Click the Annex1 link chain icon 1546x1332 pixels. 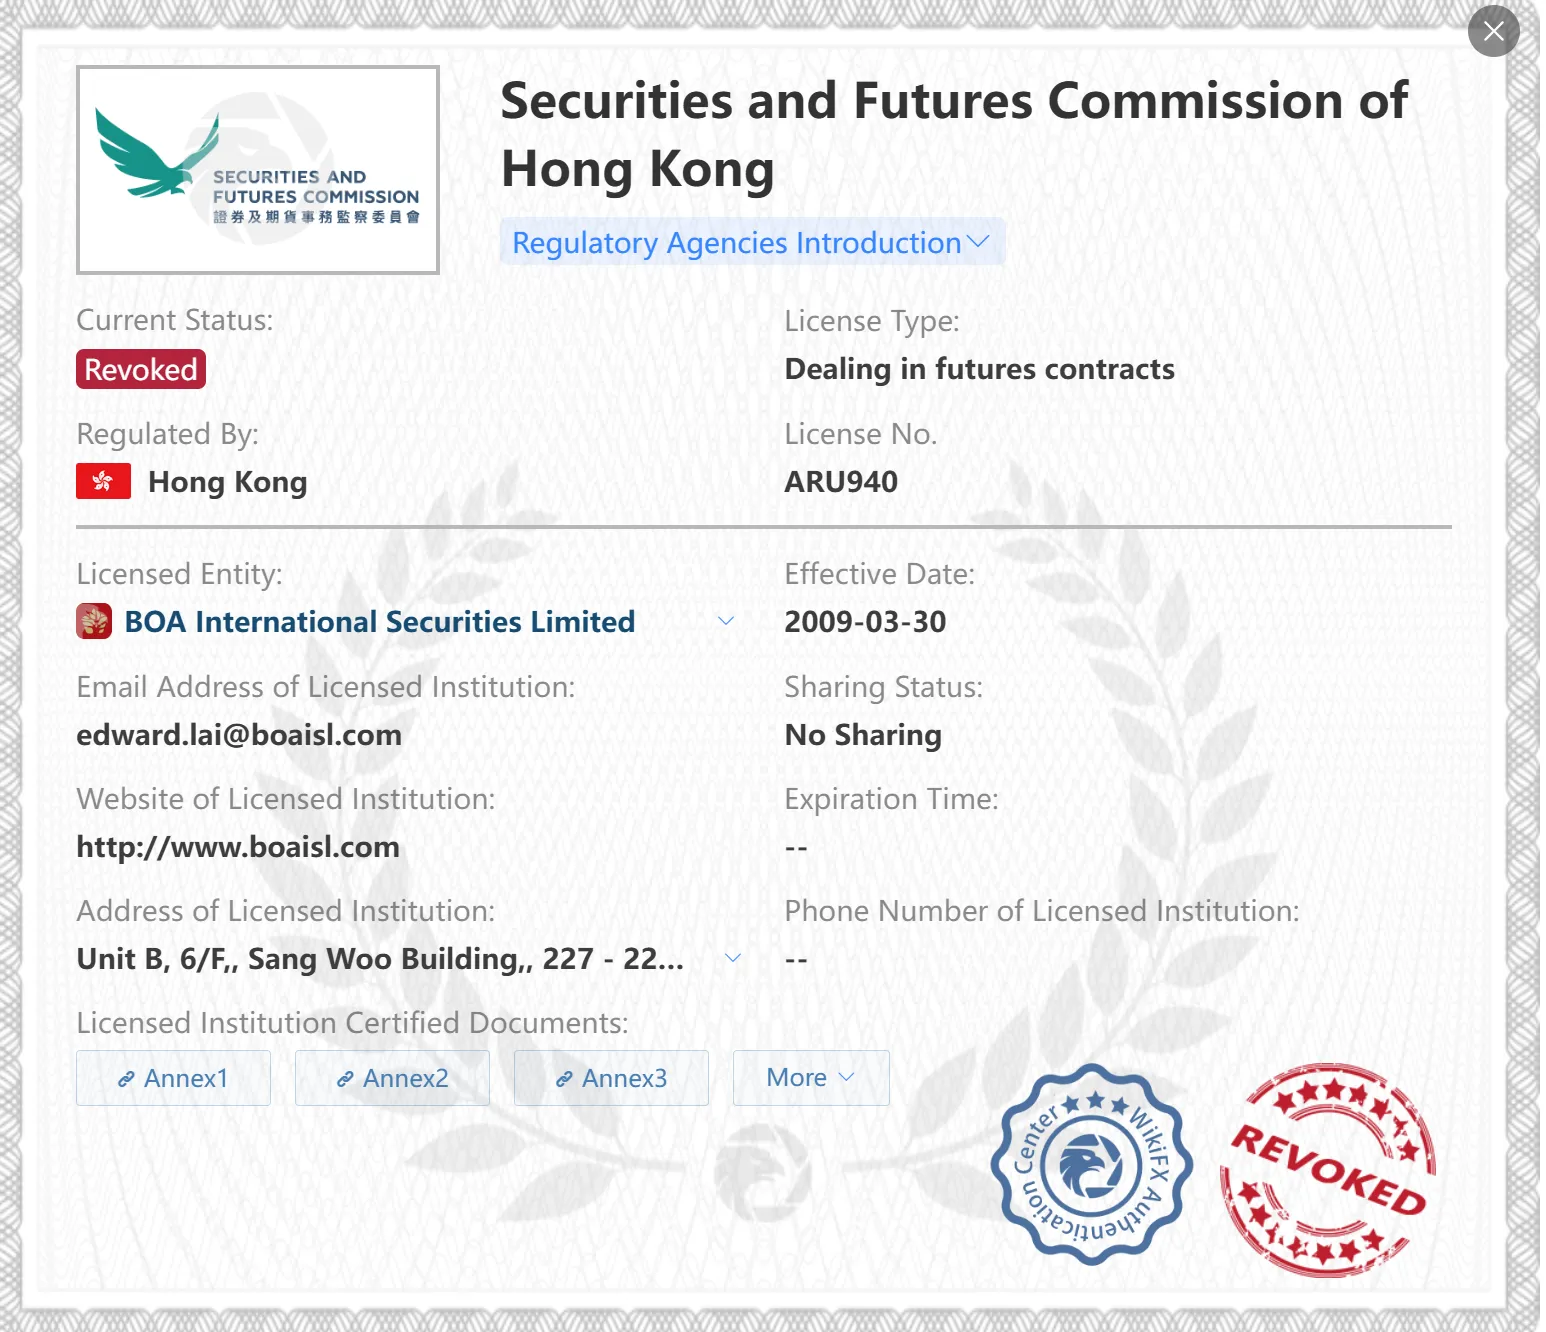pos(126,1079)
